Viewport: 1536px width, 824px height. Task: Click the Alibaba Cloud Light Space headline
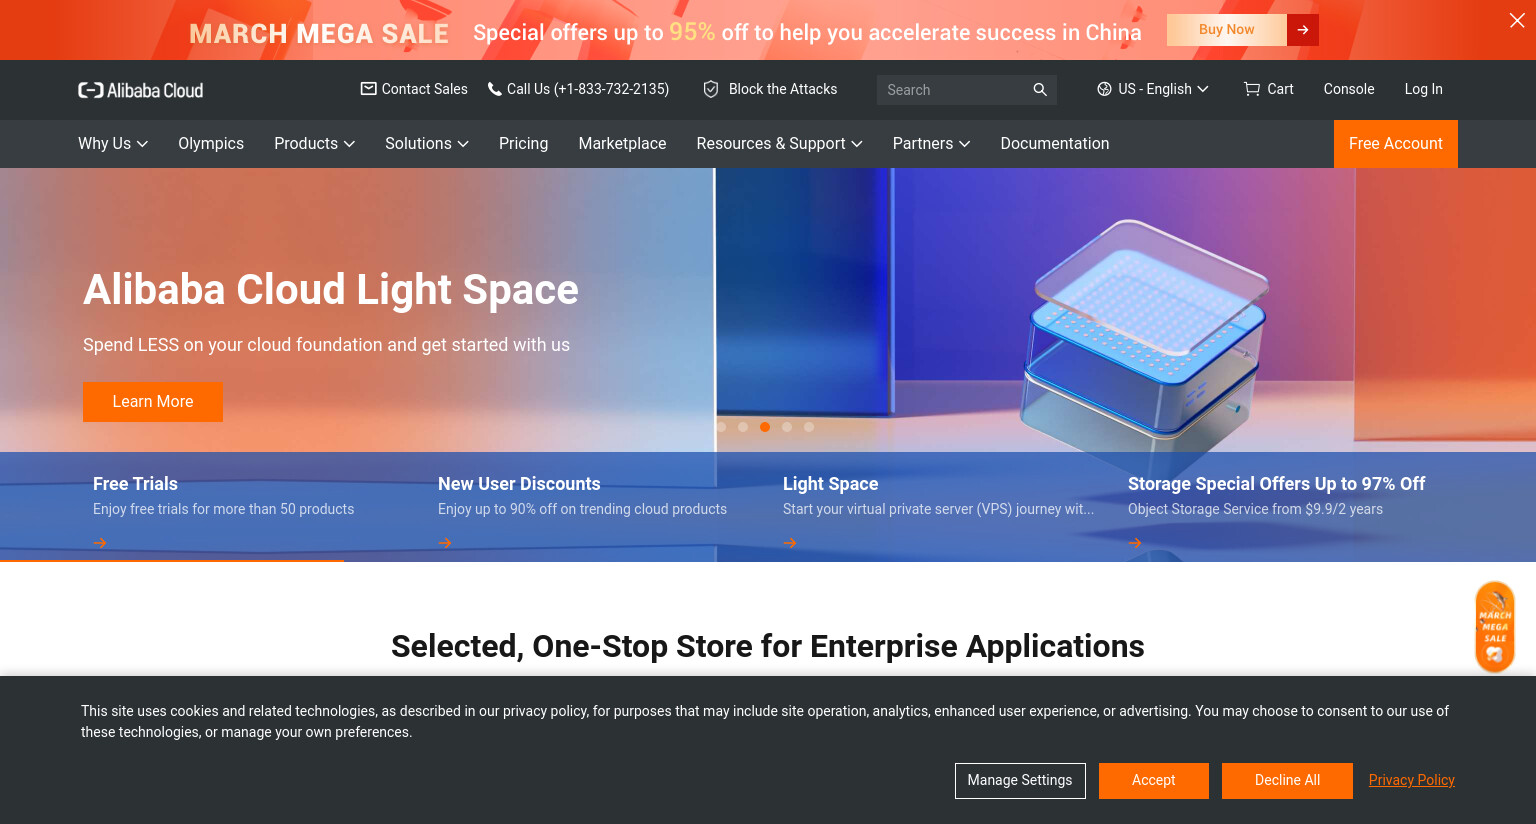click(331, 290)
